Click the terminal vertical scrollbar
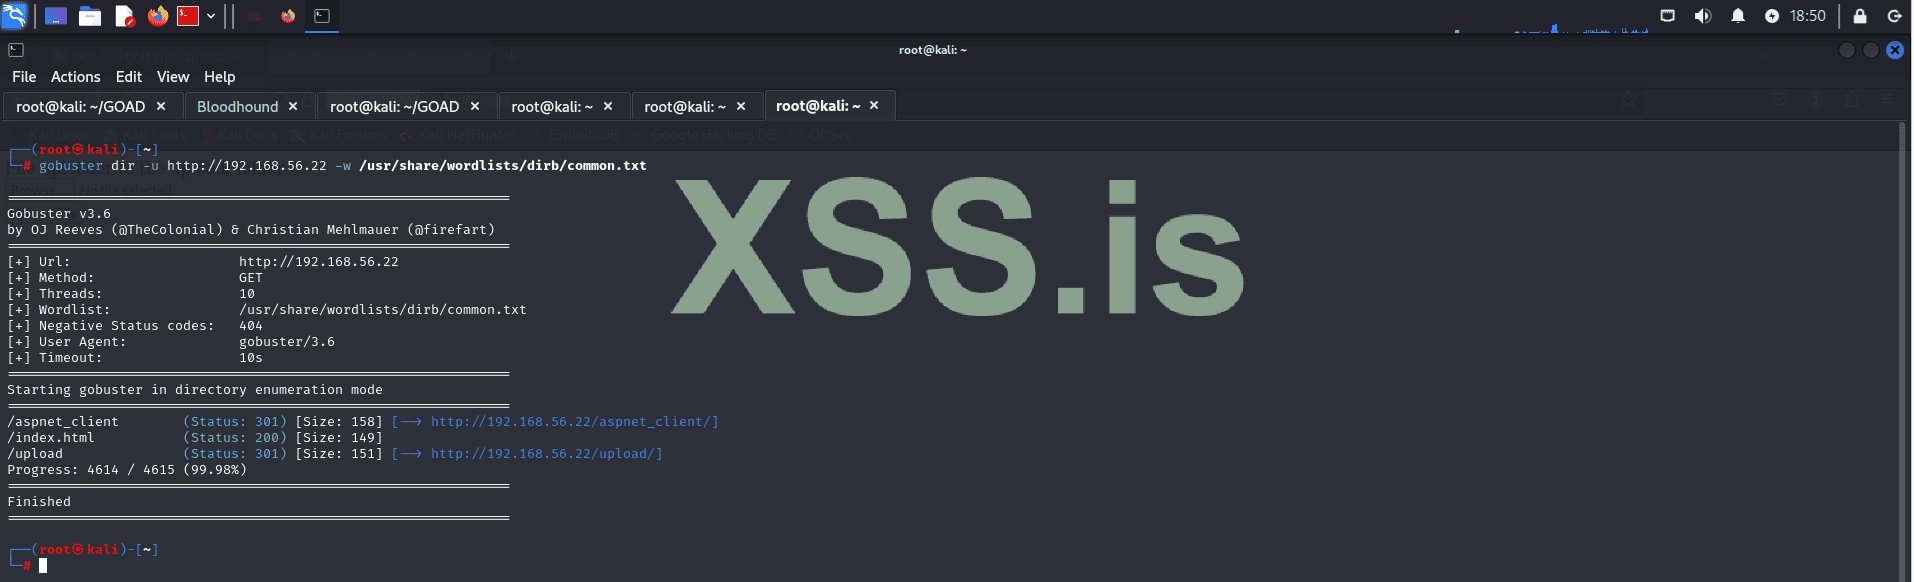Viewport: 1914px width, 582px height. [x=1902, y=350]
